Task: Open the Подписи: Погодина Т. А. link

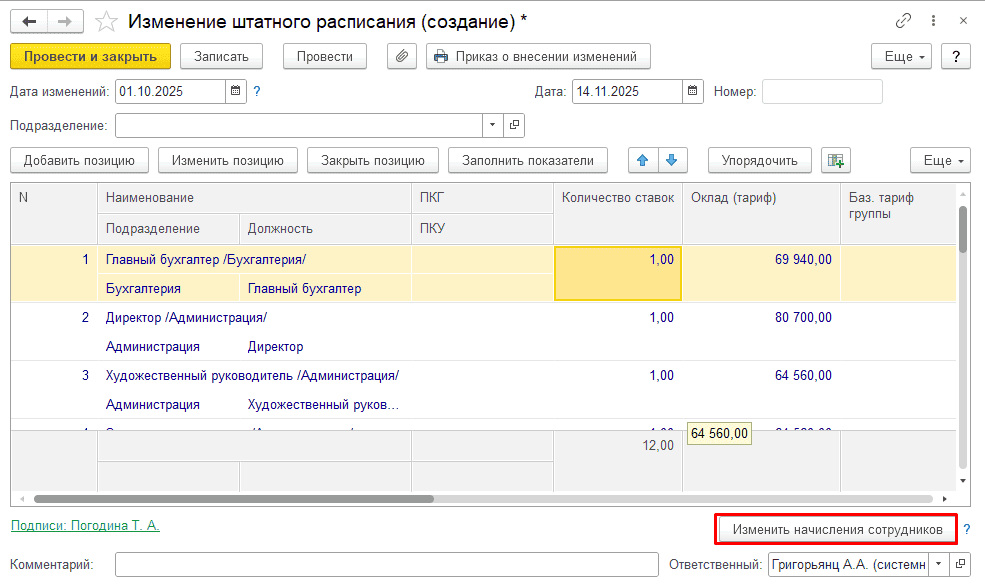Action: (85, 526)
